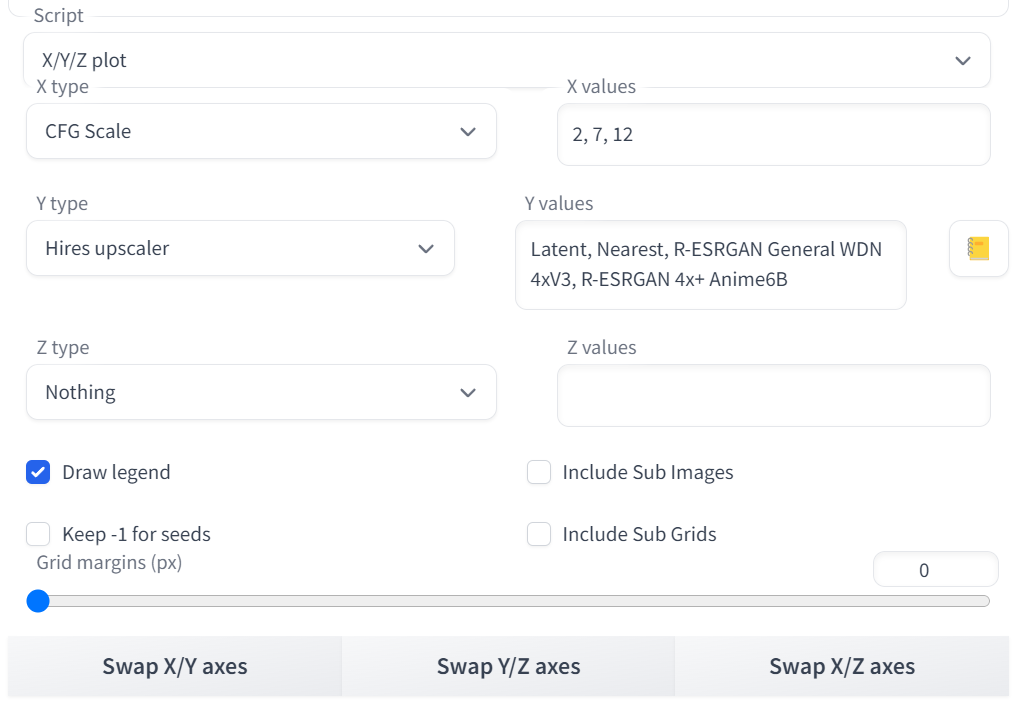Screen dimensions: 1021x715
Task: Uncheck the Draw legend checkbox
Action: (38, 472)
